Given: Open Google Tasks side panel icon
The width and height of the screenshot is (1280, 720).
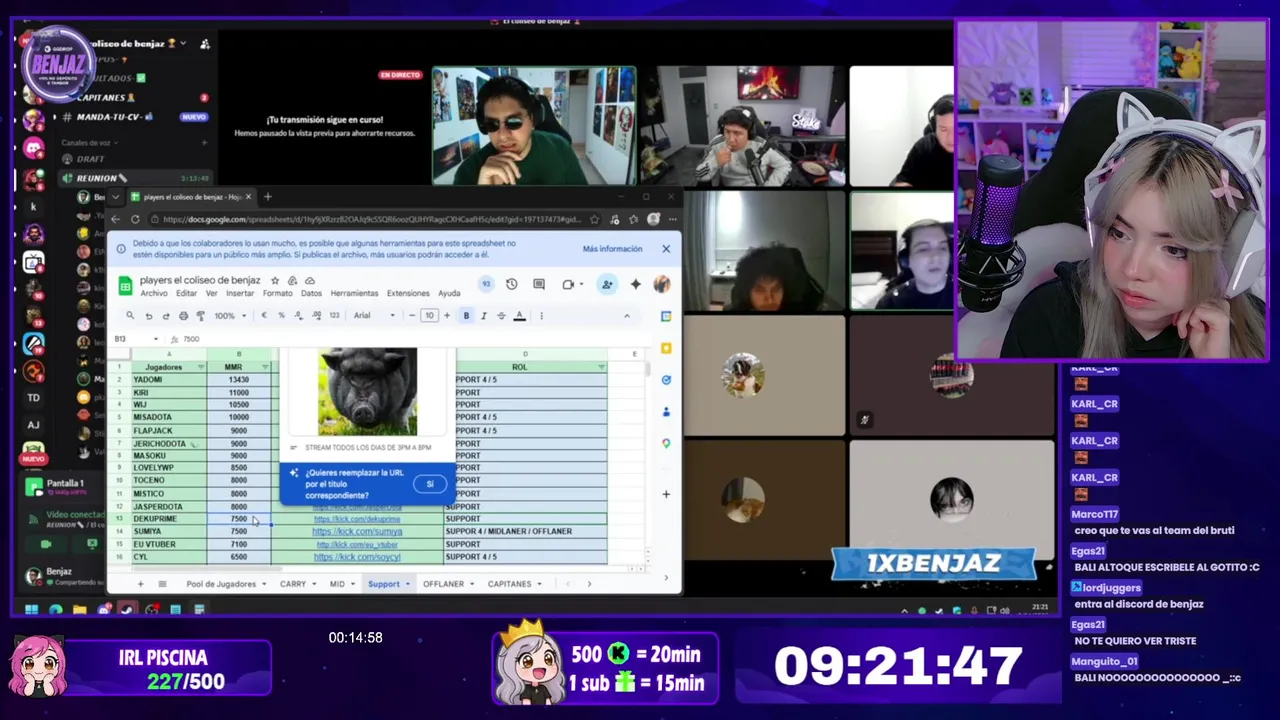Looking at the screenshot, I should (x=666, y=380).
